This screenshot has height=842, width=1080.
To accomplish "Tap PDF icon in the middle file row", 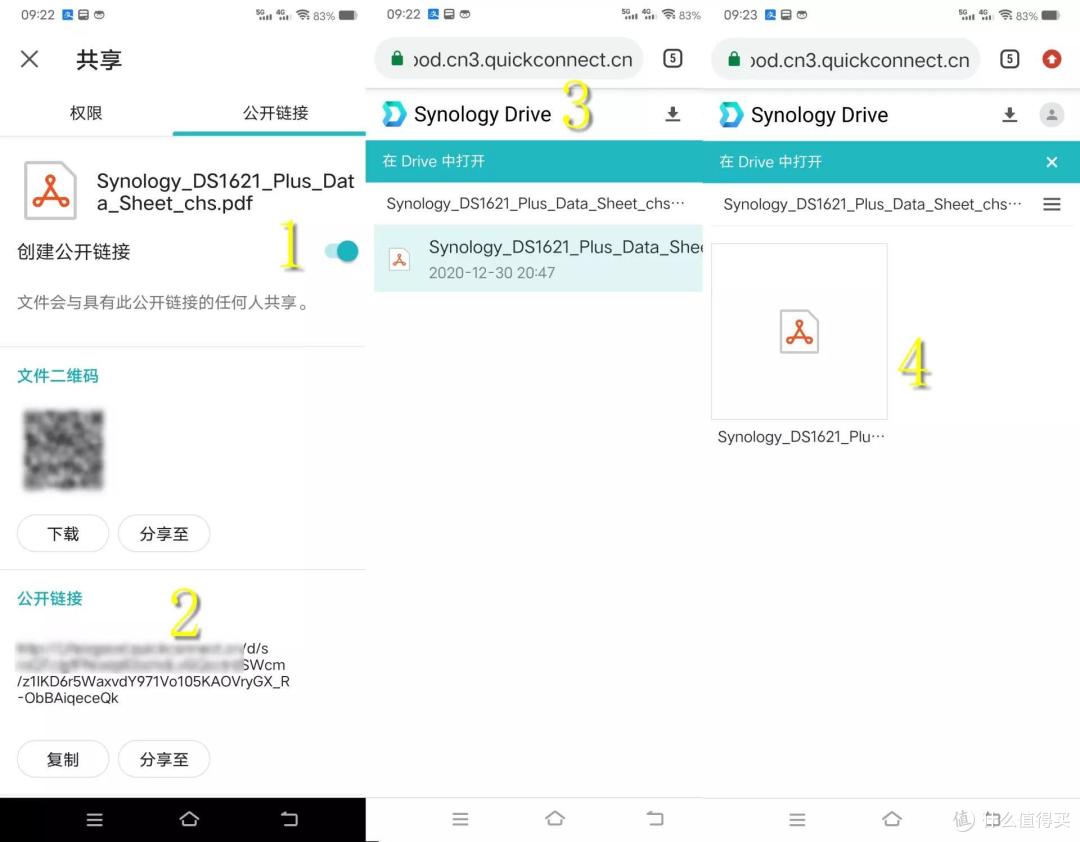I will [399, 260].
